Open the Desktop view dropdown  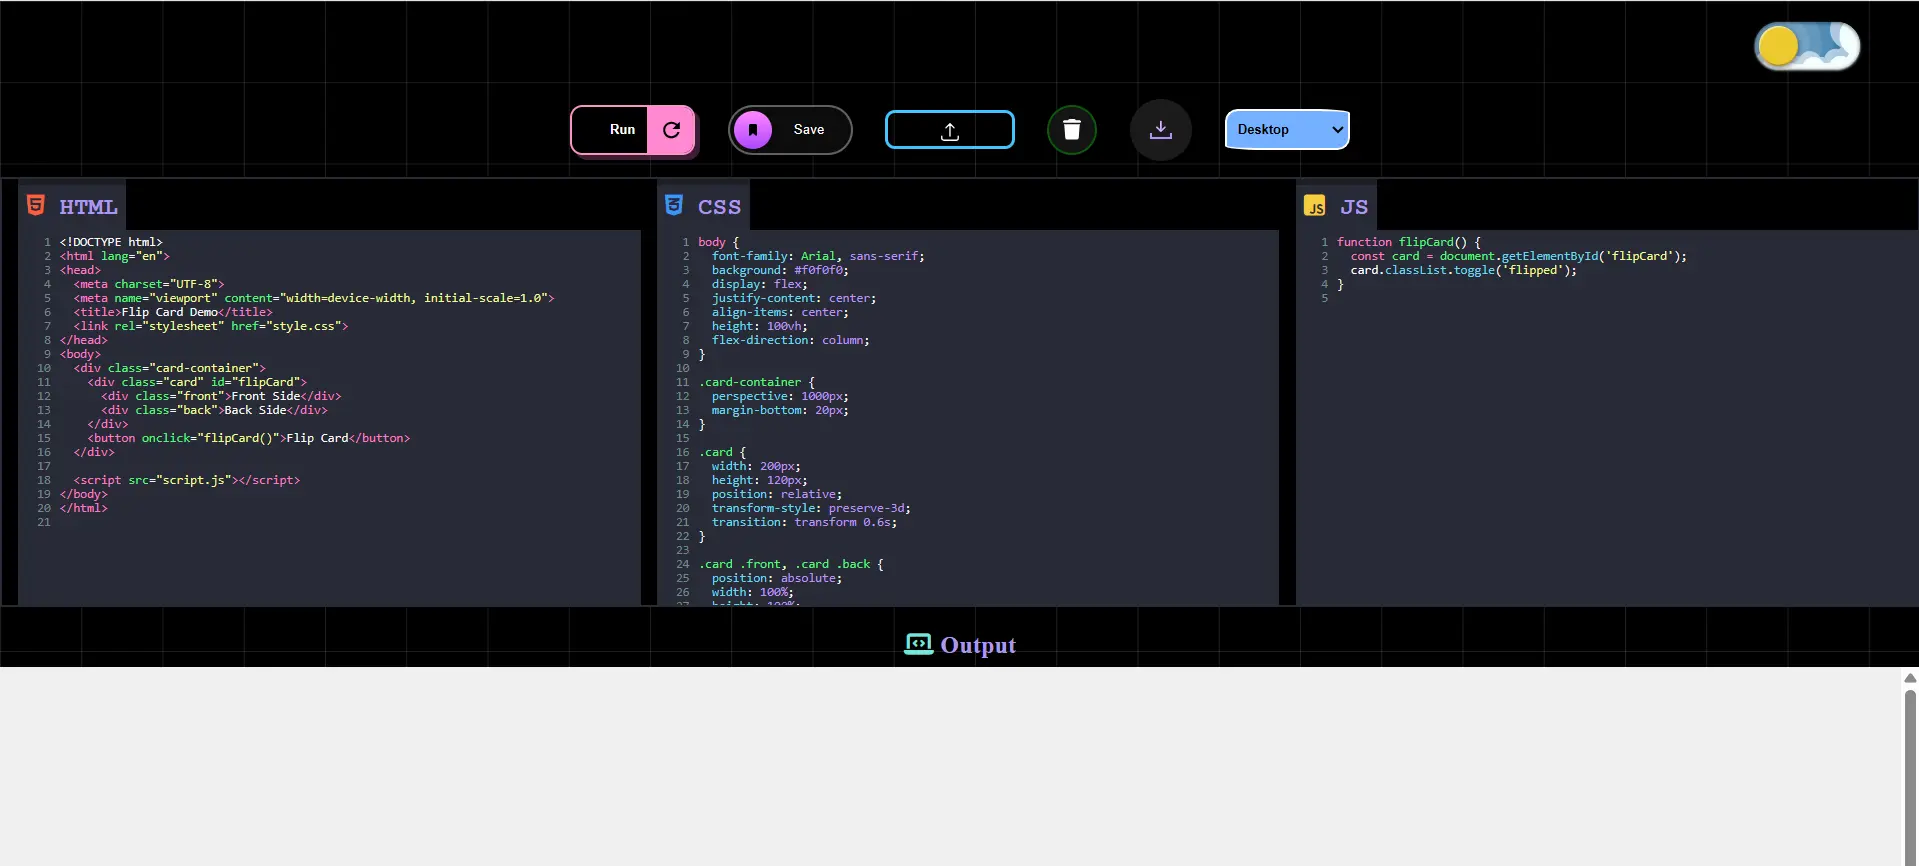1287,130
